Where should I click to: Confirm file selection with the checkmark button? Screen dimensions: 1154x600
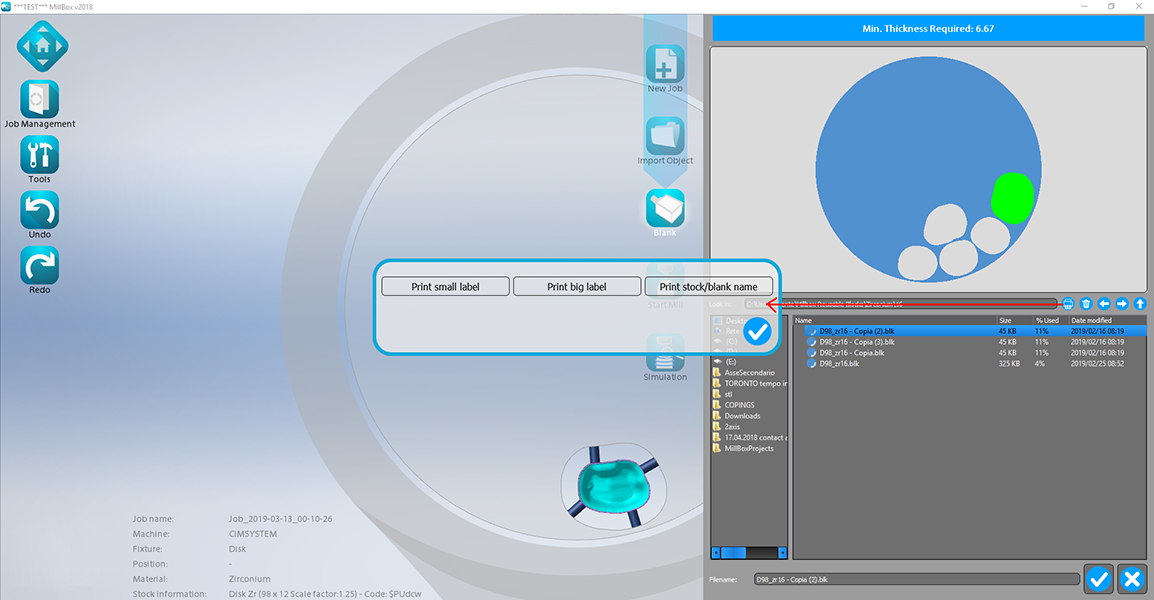(1099, 579)
